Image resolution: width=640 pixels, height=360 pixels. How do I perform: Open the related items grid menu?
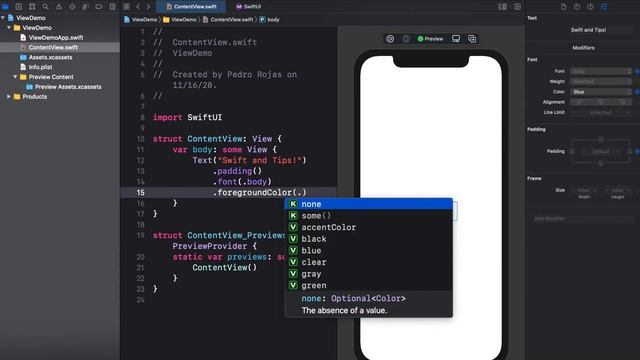(127, 7)
